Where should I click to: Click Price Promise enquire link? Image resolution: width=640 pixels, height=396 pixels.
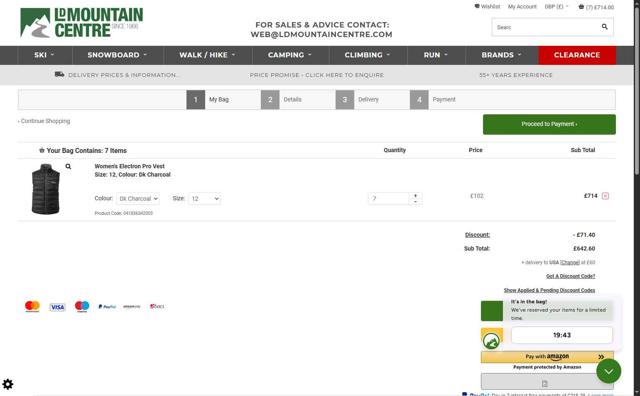click(x=317, y=75)
